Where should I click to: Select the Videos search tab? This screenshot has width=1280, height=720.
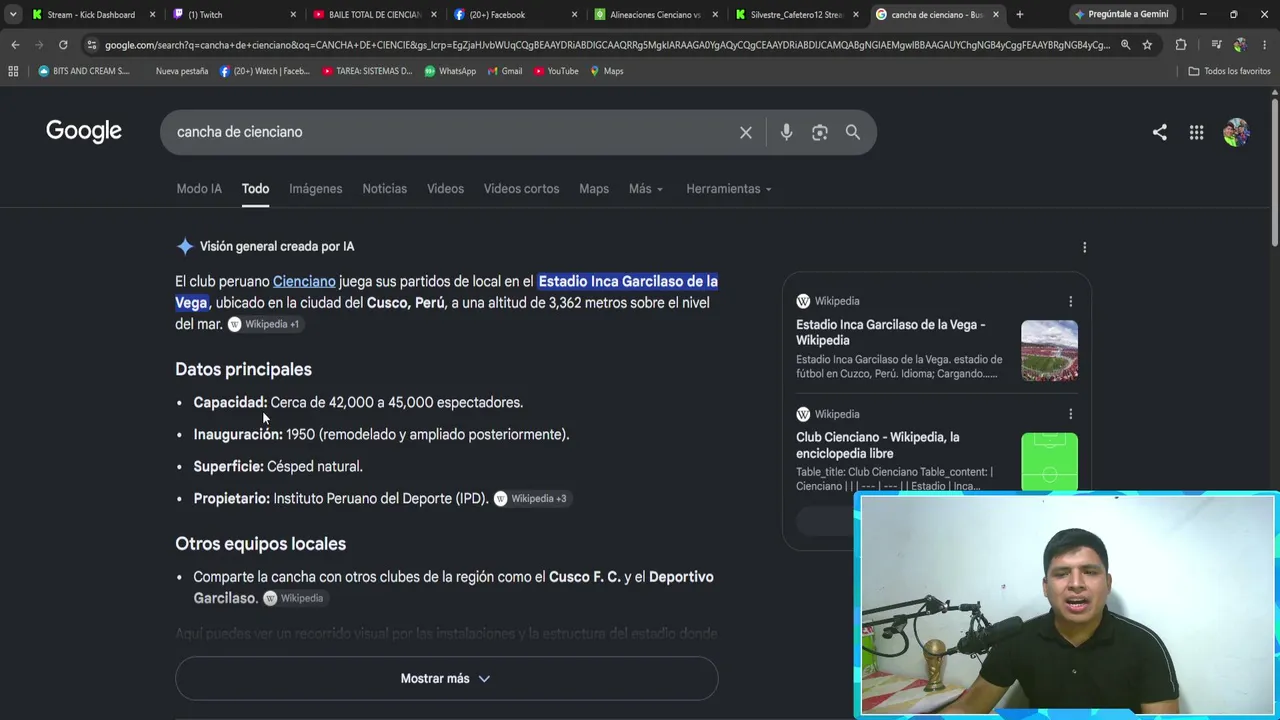pos(445,189)
